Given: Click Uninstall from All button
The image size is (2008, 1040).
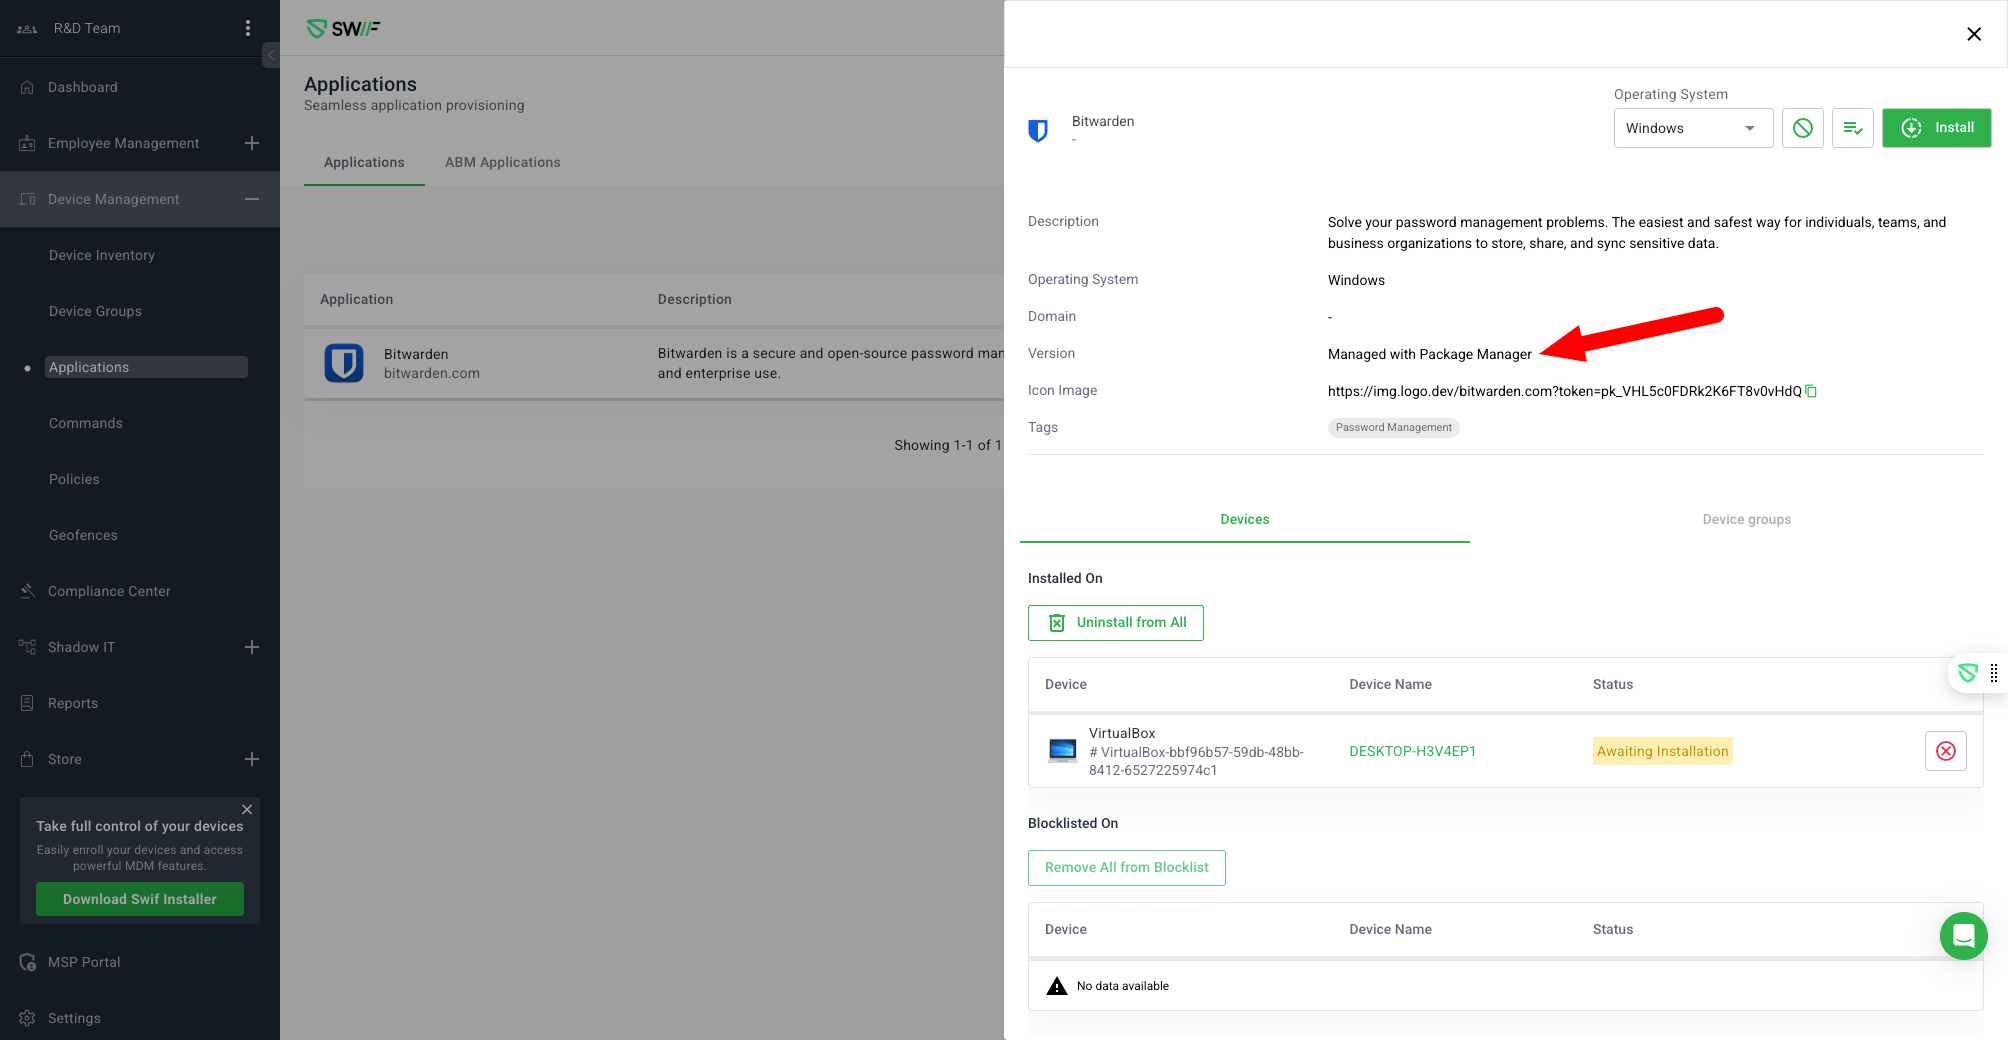Looking at the screenshot, I should click(1115, 622).
